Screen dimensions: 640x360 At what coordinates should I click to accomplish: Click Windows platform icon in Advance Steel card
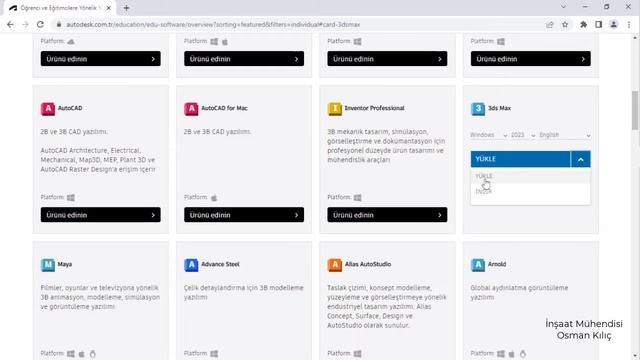214,353
